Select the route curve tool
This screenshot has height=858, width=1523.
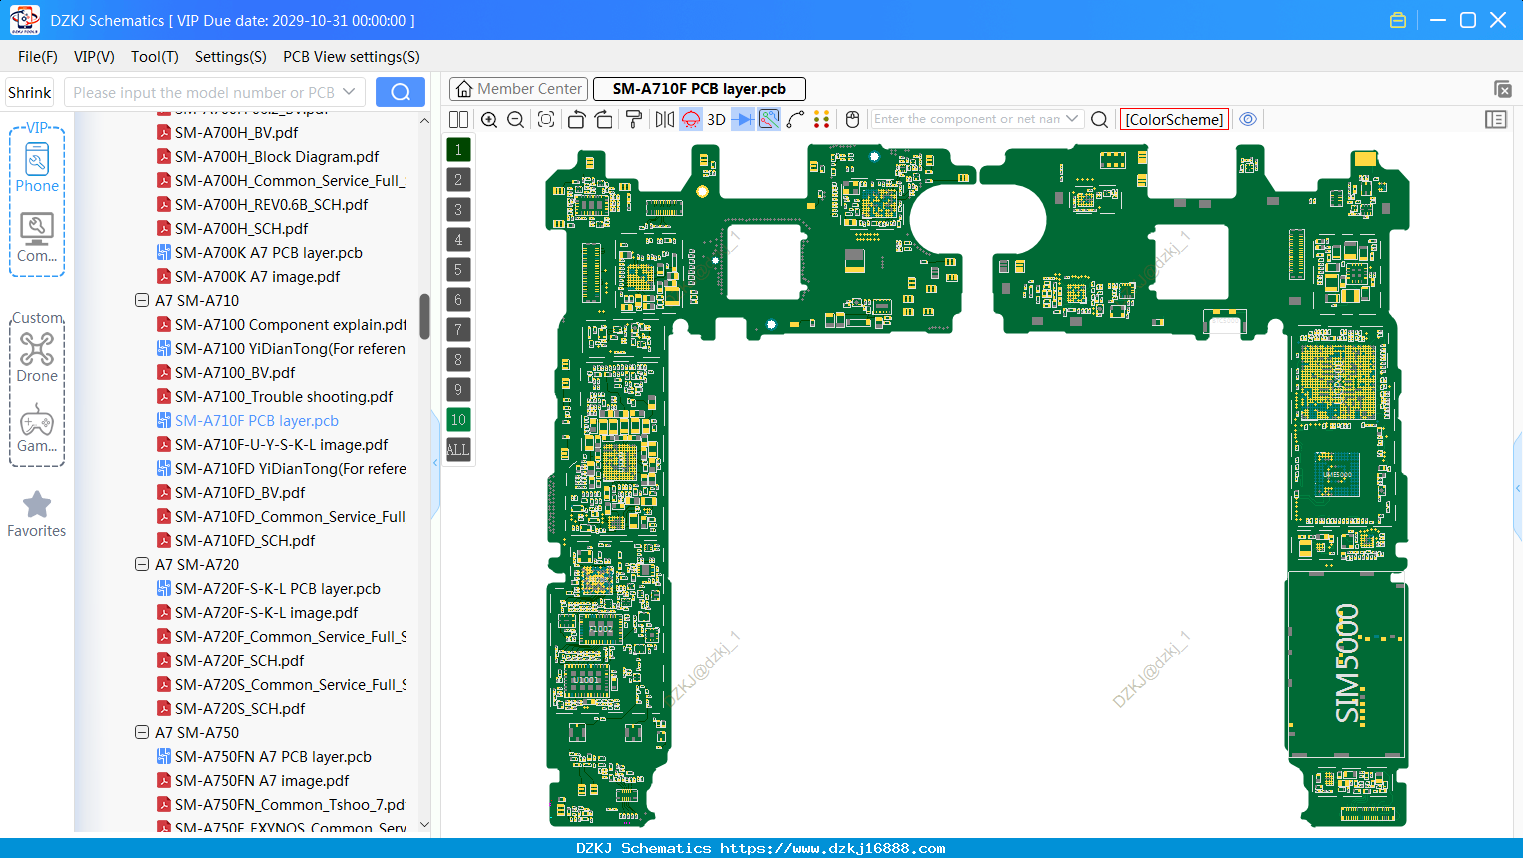(x=795, y=119)
